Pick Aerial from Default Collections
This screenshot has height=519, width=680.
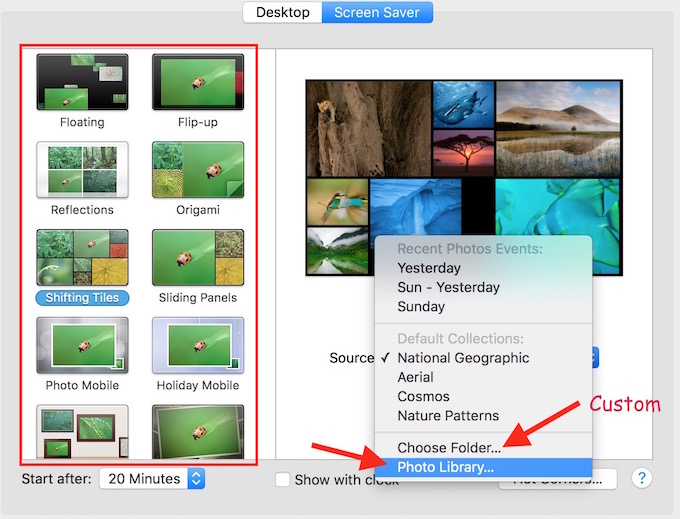click(x=415, y=377)
